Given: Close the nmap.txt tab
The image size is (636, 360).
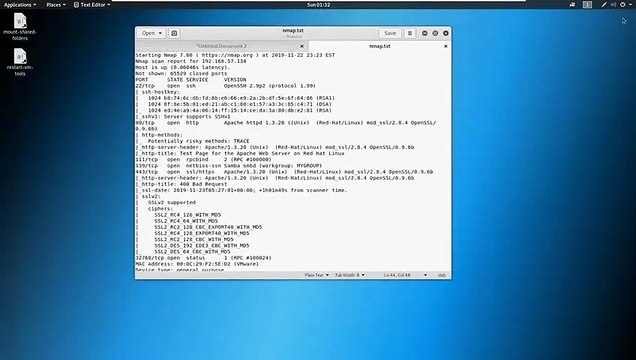Looking at the screenshot, I should [x=445, y=46].
